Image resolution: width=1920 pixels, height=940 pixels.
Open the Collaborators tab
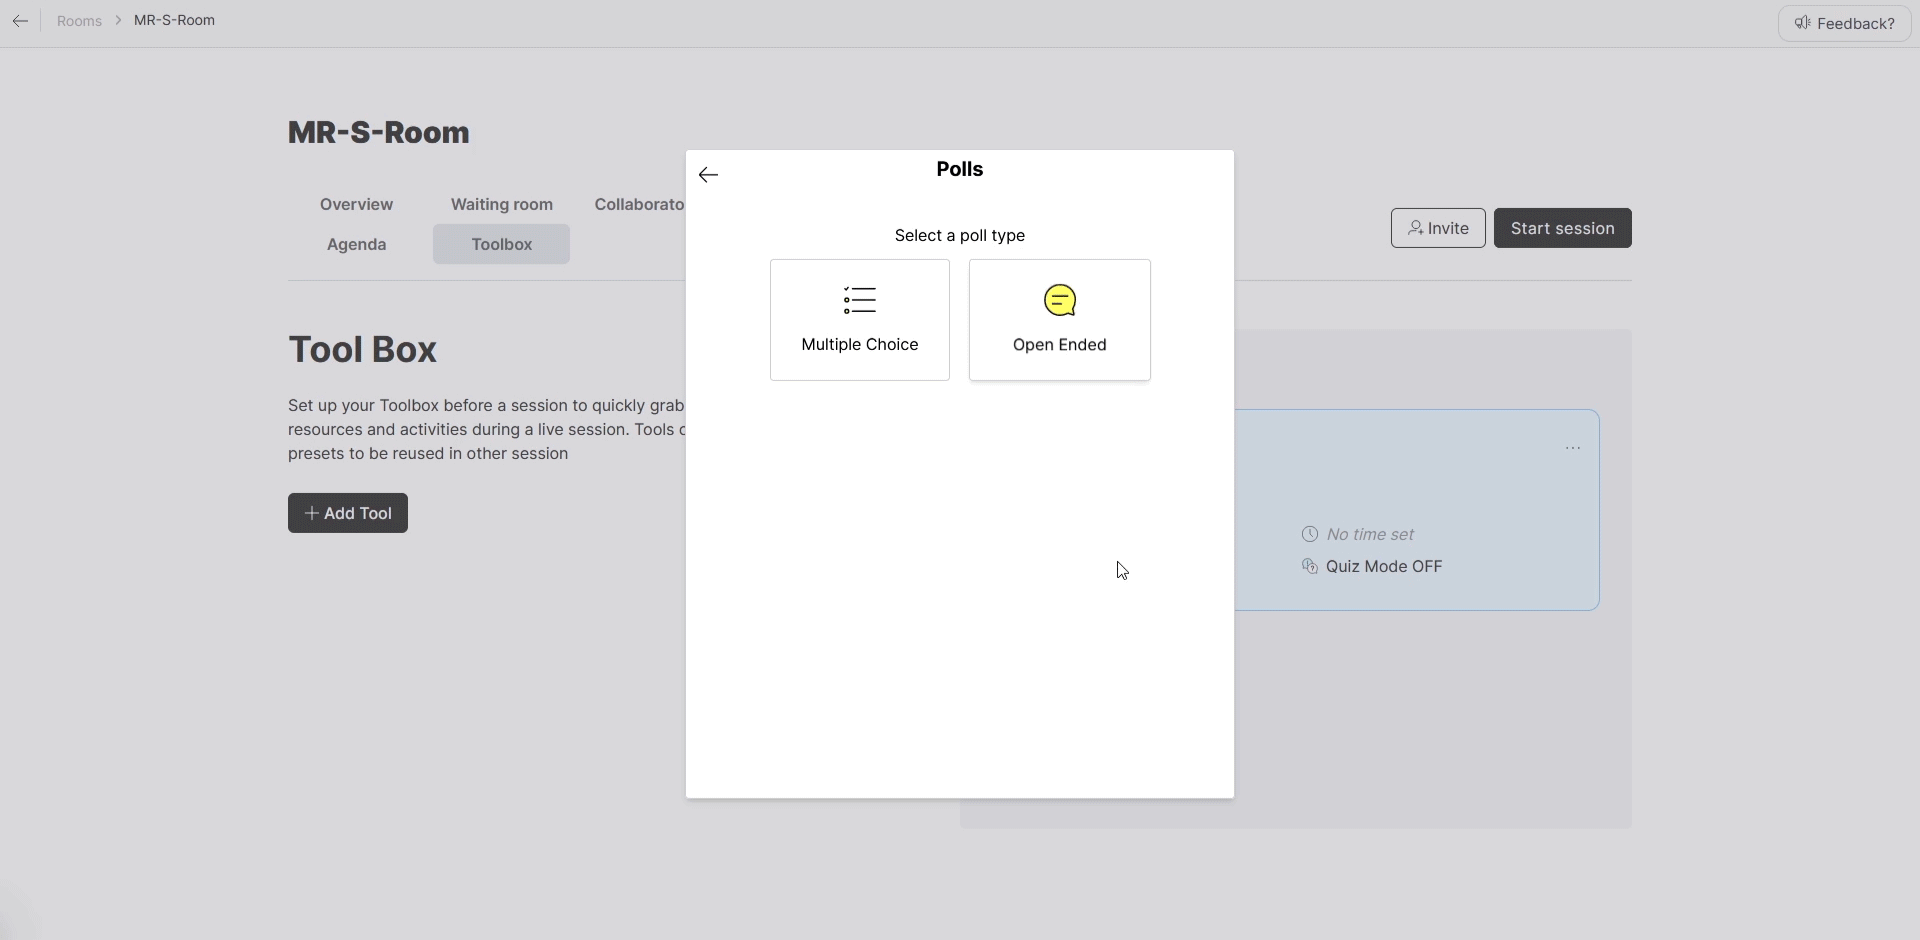(x=639, y=204)
